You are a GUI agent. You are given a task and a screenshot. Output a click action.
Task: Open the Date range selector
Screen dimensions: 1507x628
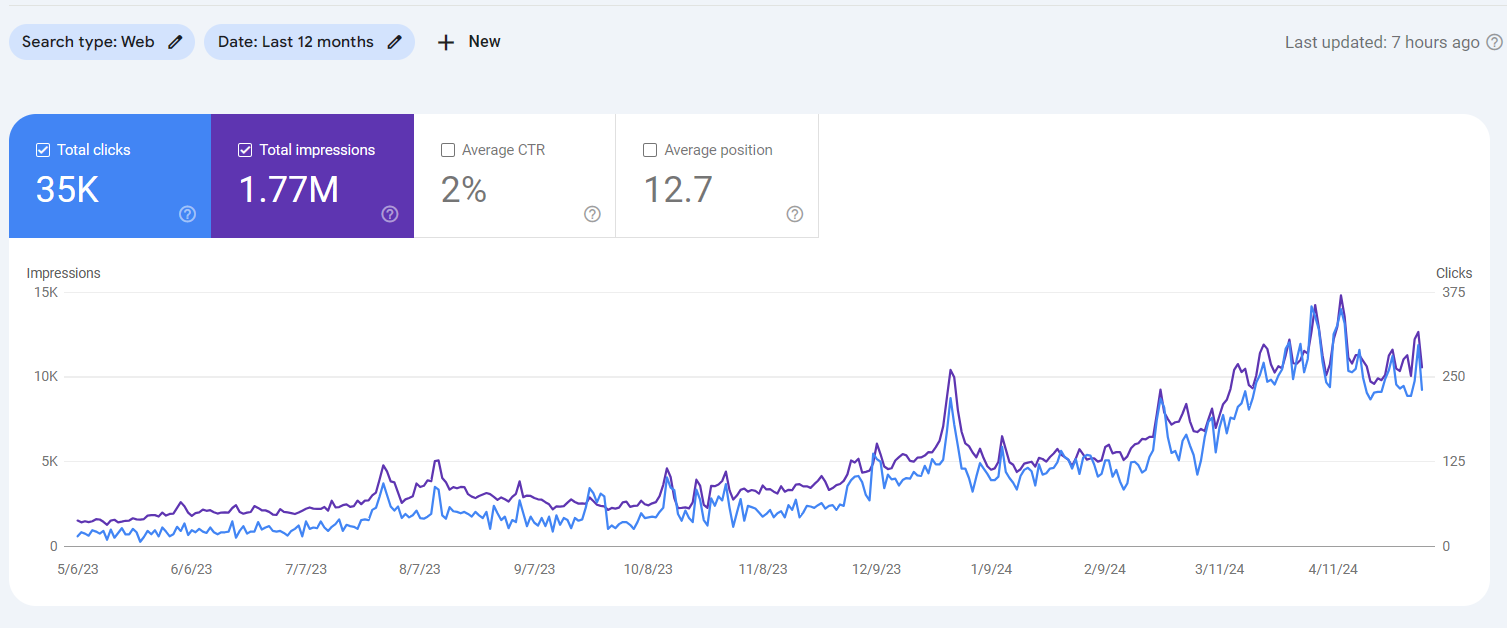309,41
